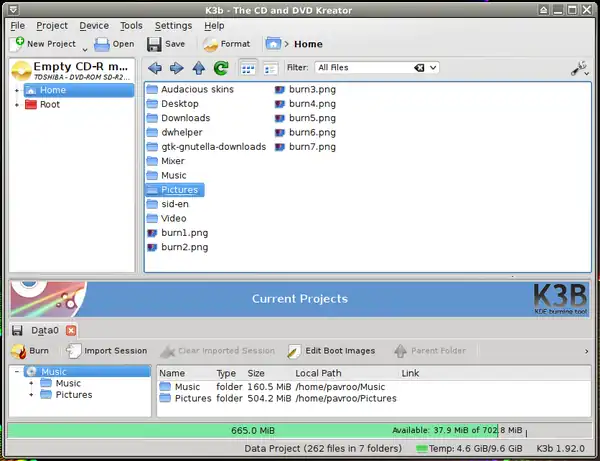Switch to icon view mode

click(245, 68)
